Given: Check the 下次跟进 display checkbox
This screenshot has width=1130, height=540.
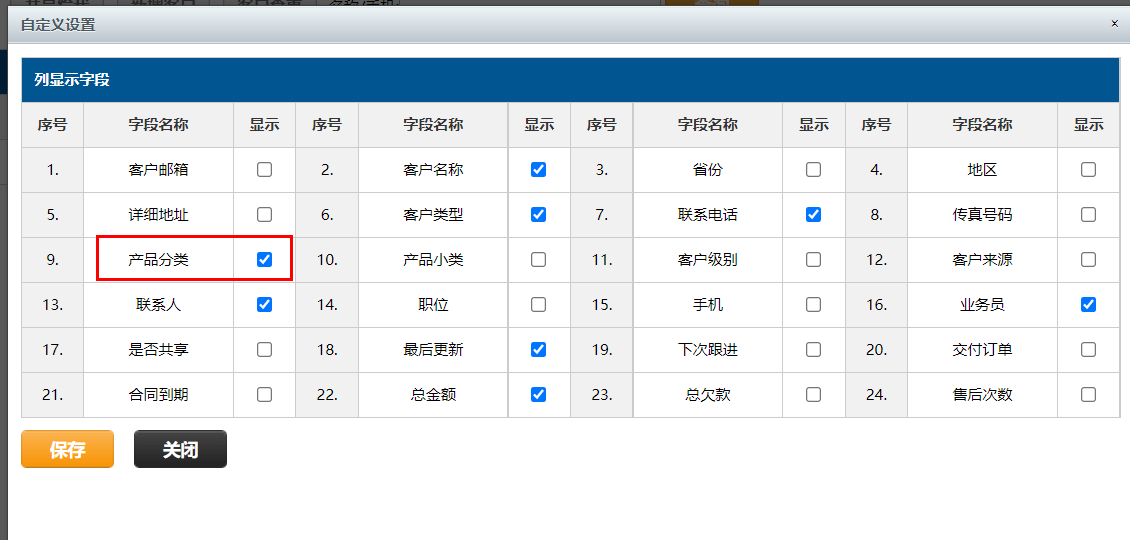Looking at the screenshot, I should (x=814, y=350).
